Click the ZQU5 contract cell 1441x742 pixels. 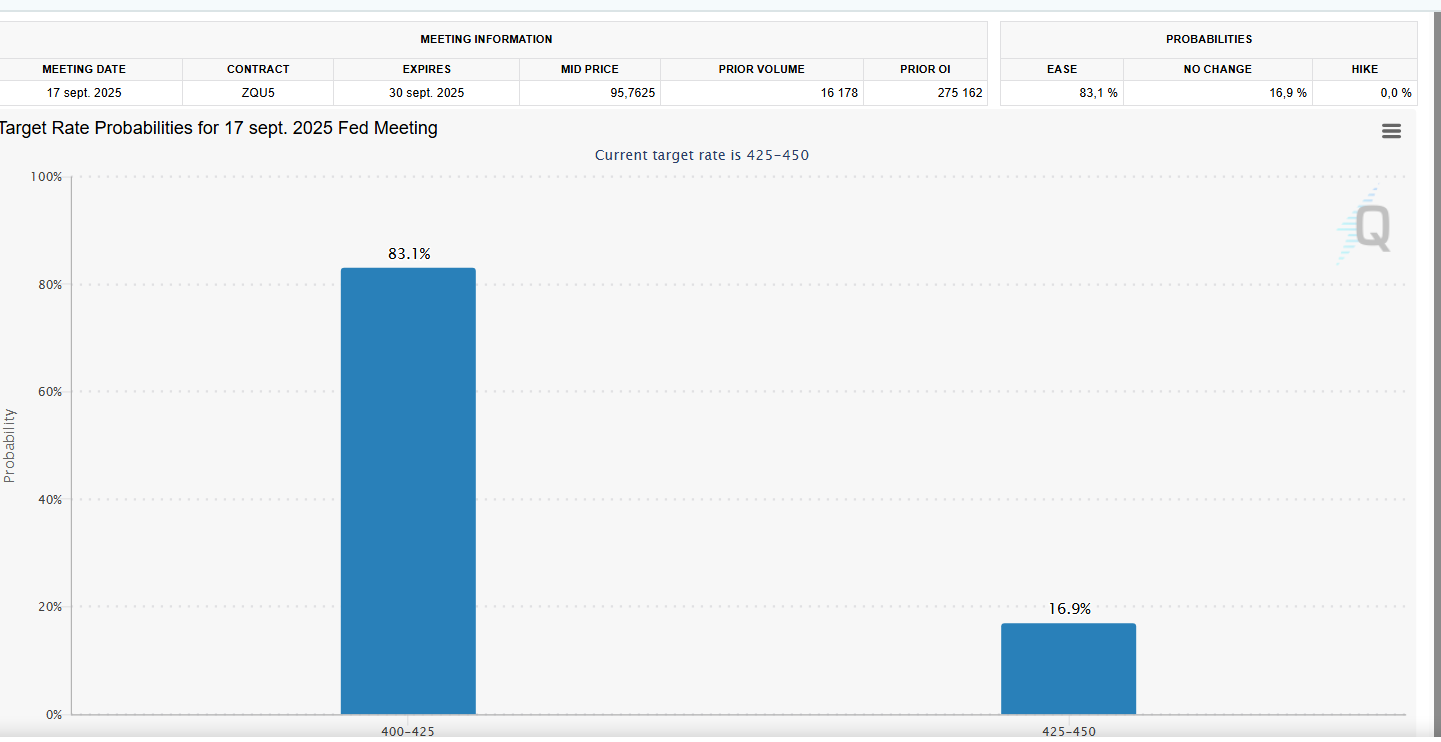click(x=258, y=93)
